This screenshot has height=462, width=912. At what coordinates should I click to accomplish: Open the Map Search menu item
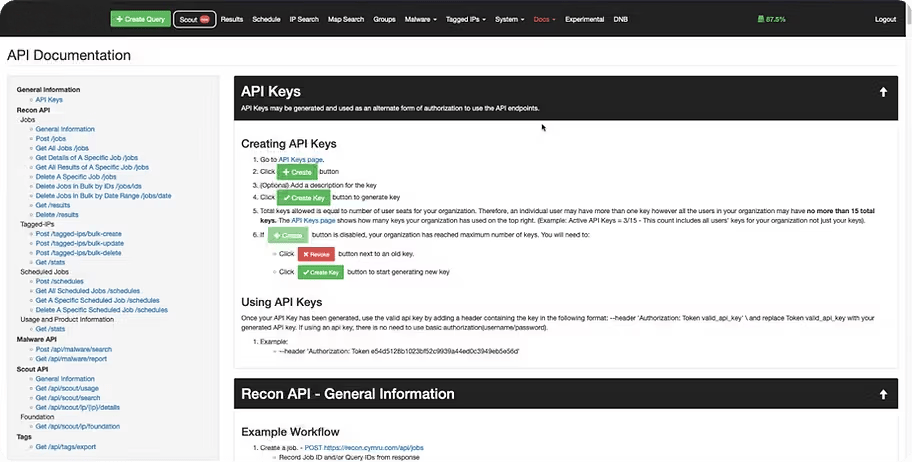click(346, 19)
